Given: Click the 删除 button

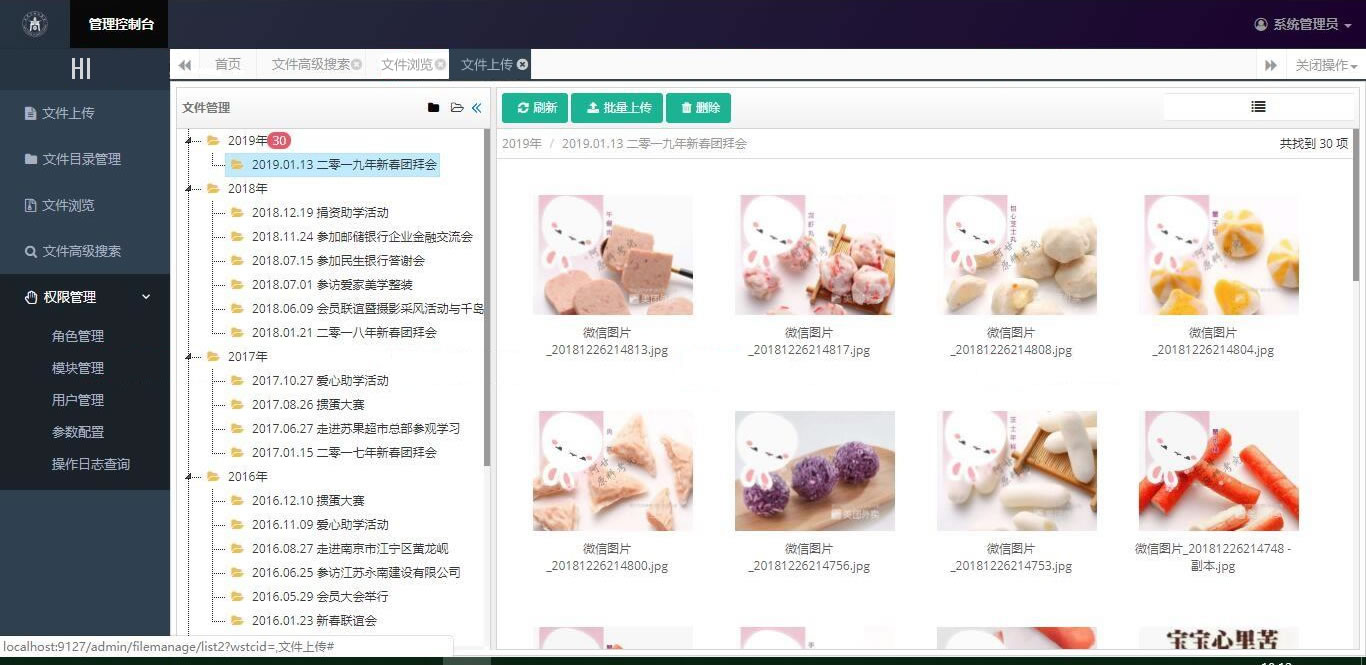Looking at the screenshot, I should [x=699, y=108].
